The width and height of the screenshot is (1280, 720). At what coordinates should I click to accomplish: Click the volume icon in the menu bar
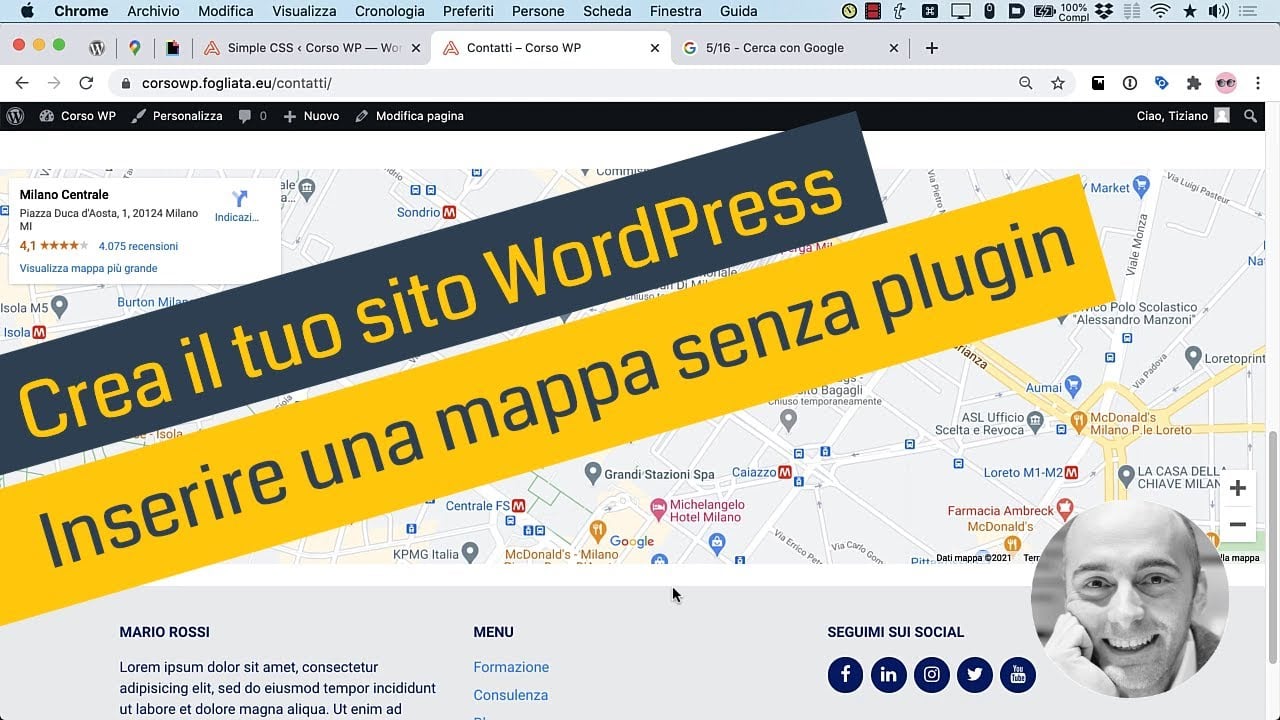coord(1218,11)
